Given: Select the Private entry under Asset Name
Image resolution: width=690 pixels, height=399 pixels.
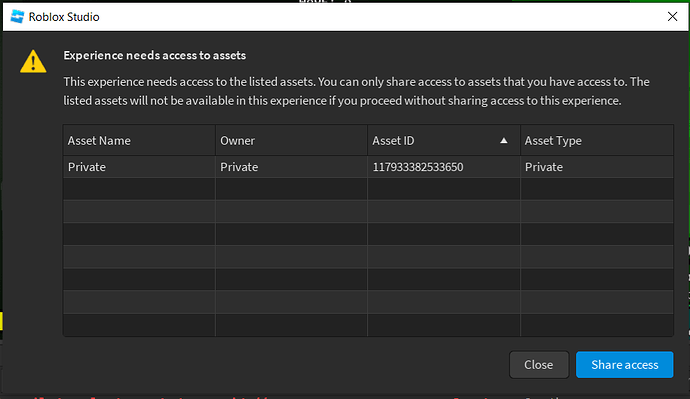Looking at the screenshot, I should (x=87, y=167).
